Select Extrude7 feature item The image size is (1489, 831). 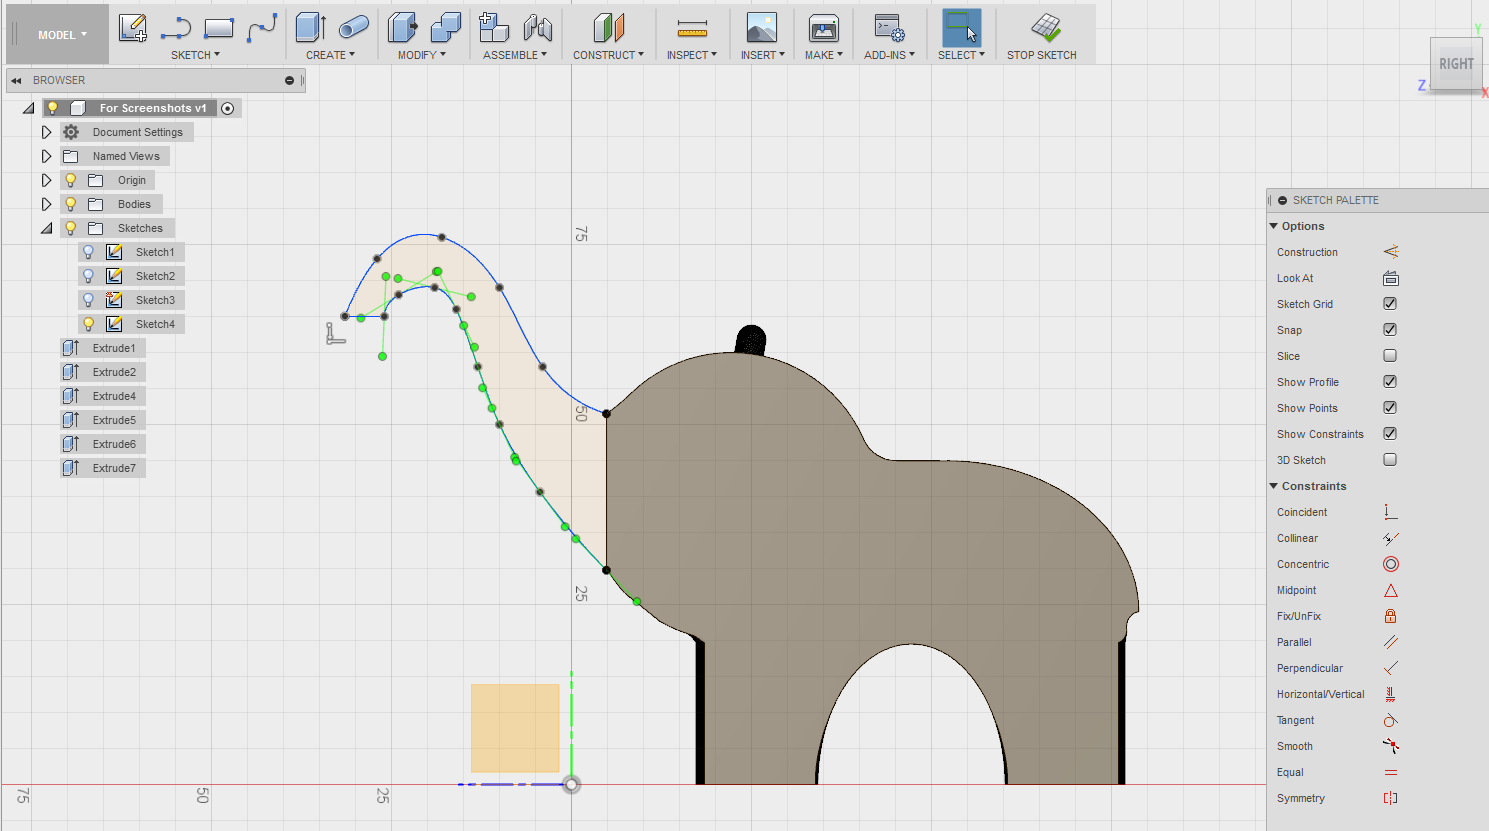[x=103, y=468]
